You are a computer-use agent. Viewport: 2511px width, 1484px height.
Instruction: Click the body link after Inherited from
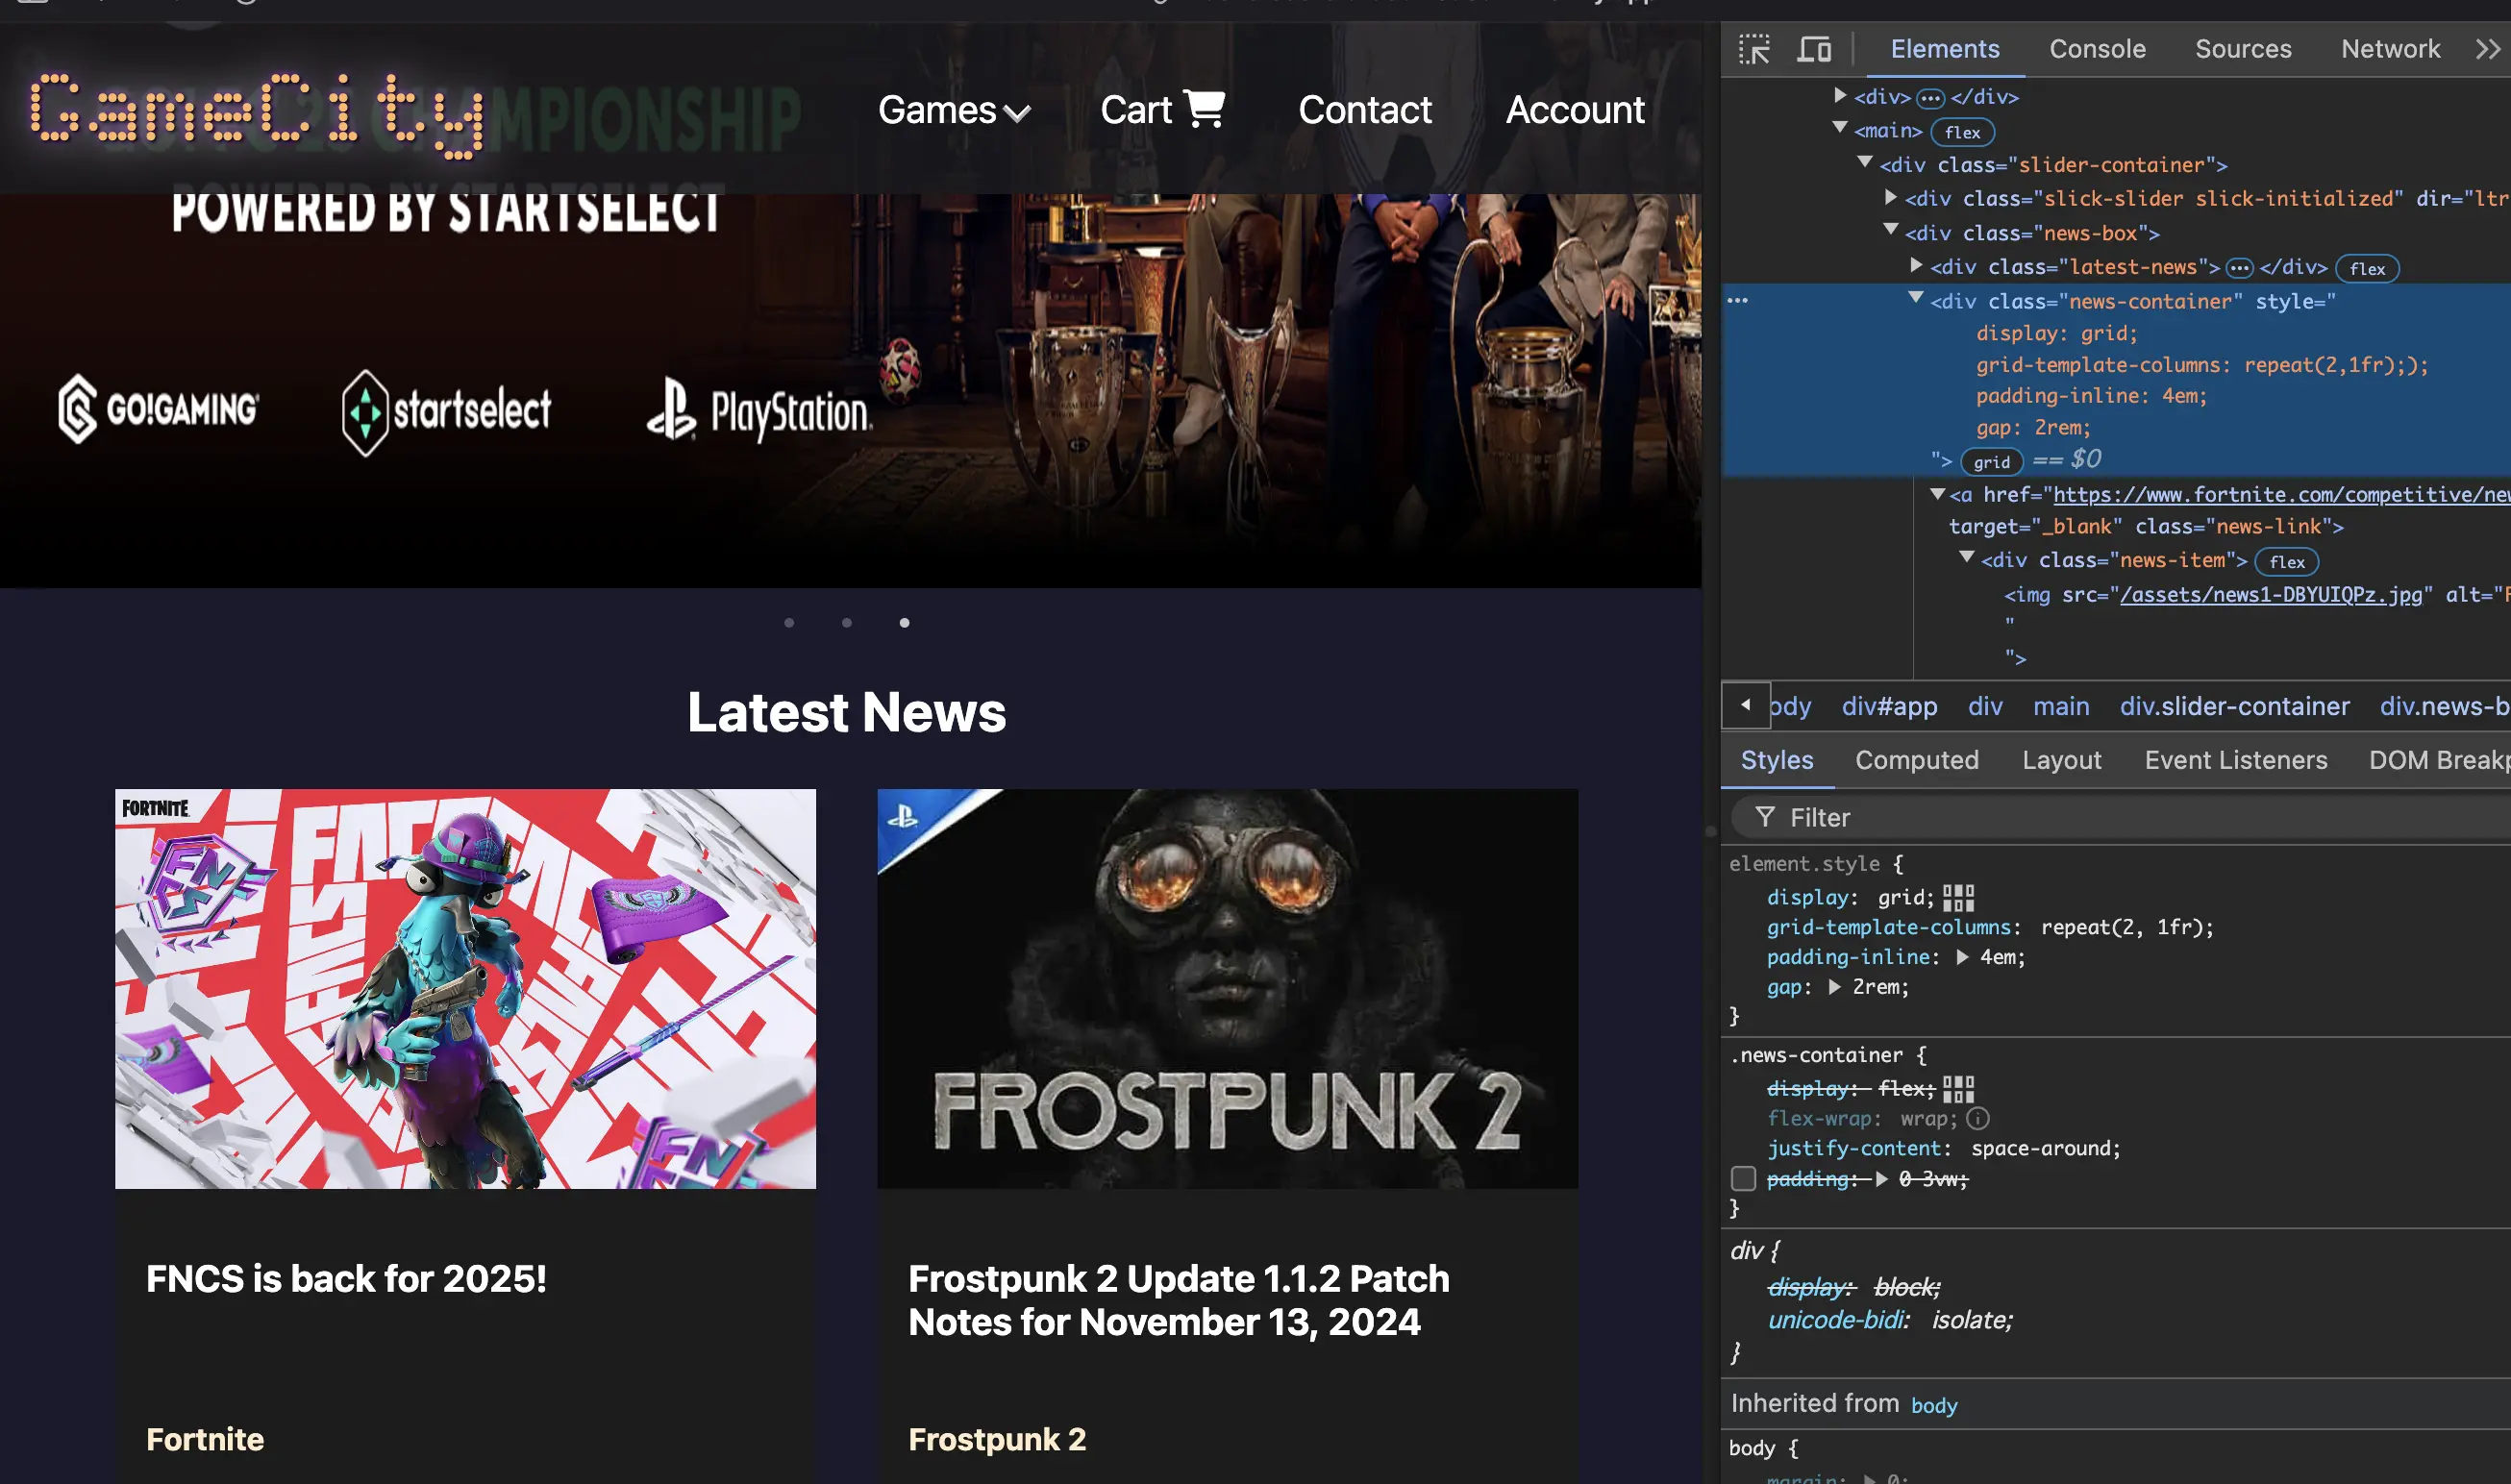(x=1934, y=1405)
